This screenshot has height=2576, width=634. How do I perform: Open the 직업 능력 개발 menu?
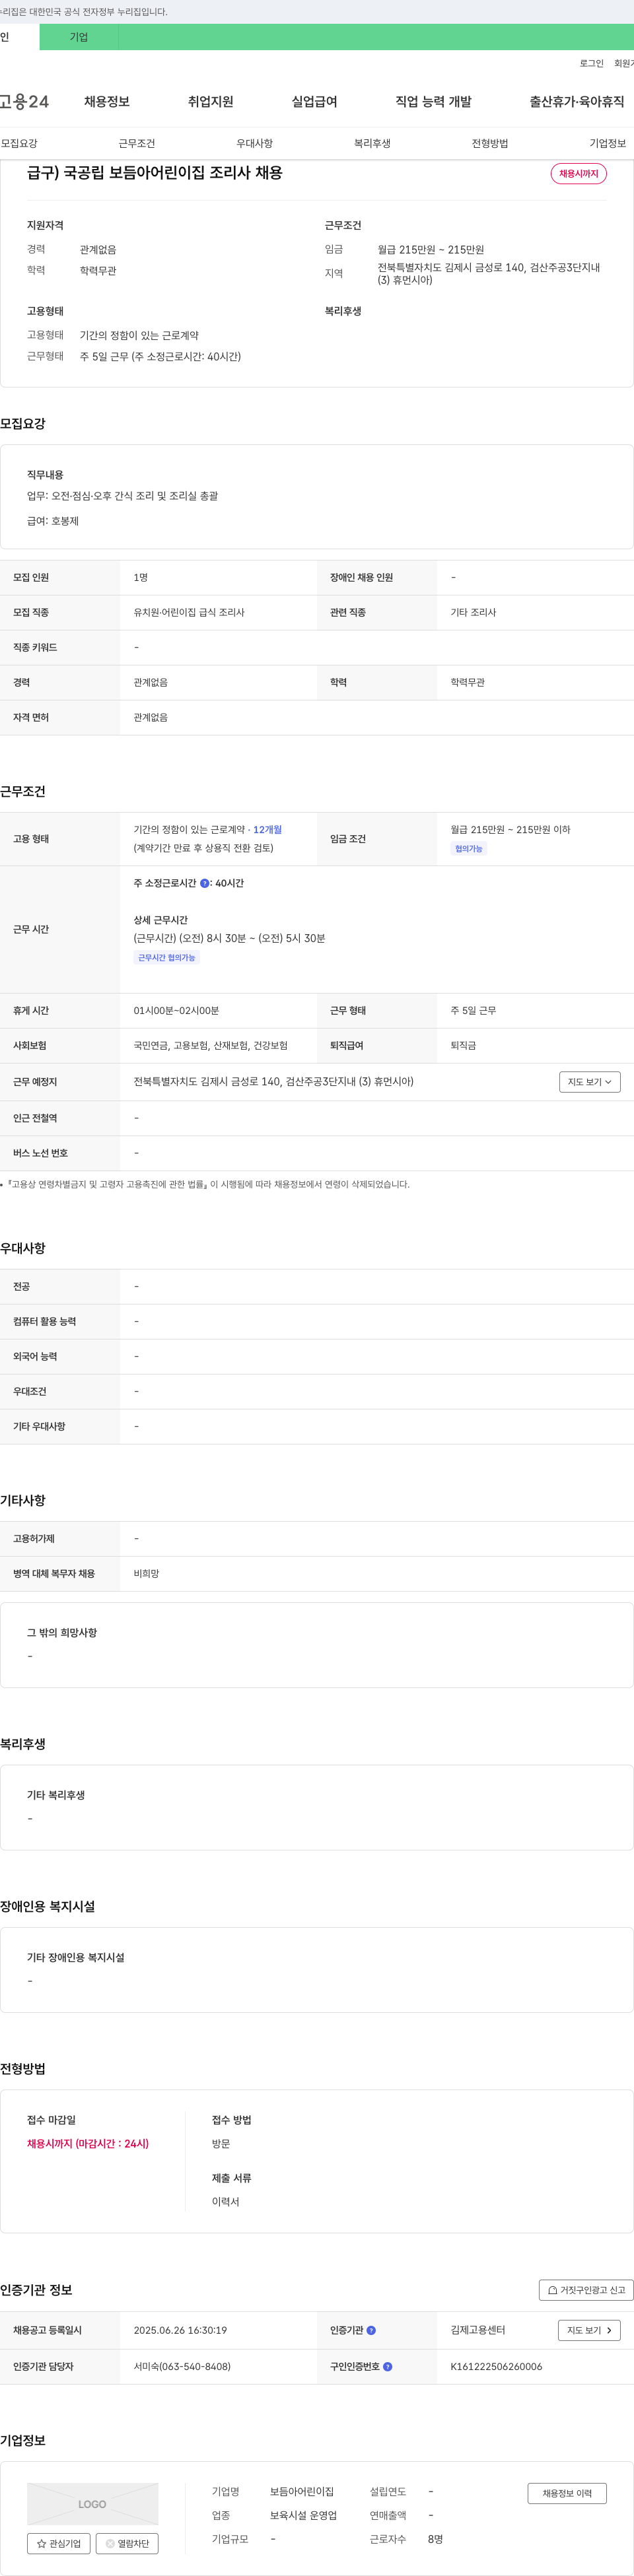pyautogui.click(x=433, y=101)
